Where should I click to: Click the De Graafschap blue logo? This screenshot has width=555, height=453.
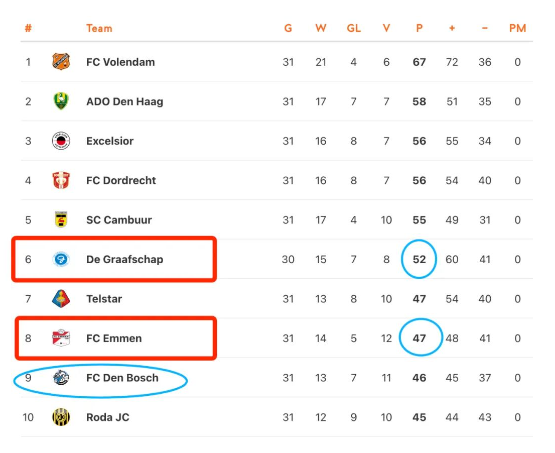coord(61,259)
